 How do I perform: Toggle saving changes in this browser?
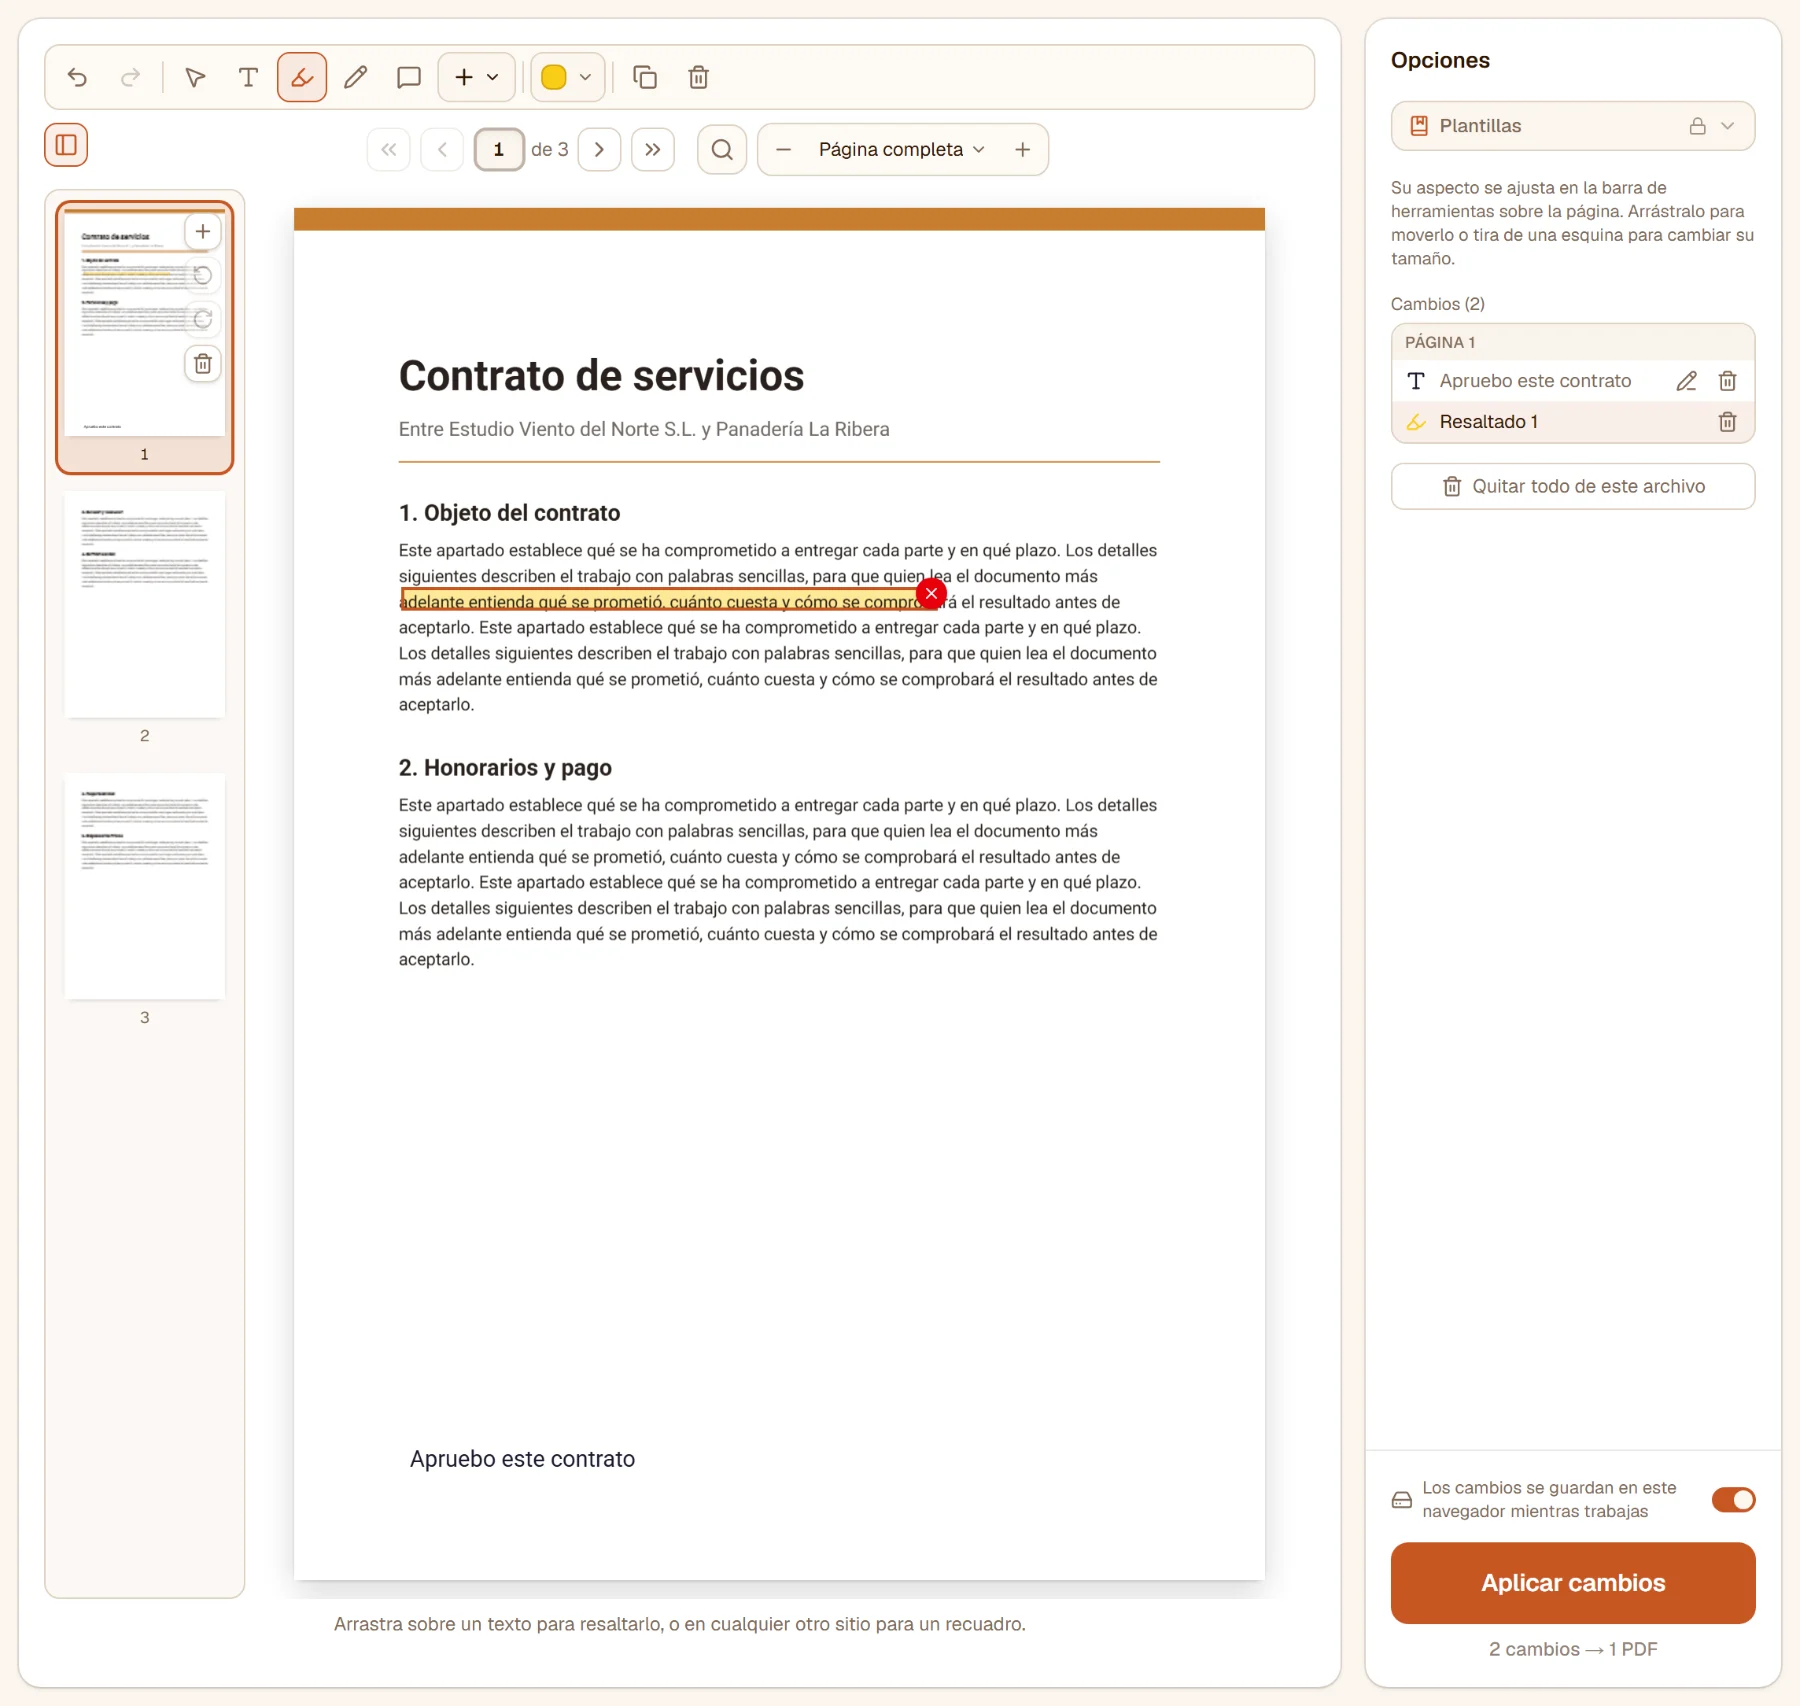1733,1500
